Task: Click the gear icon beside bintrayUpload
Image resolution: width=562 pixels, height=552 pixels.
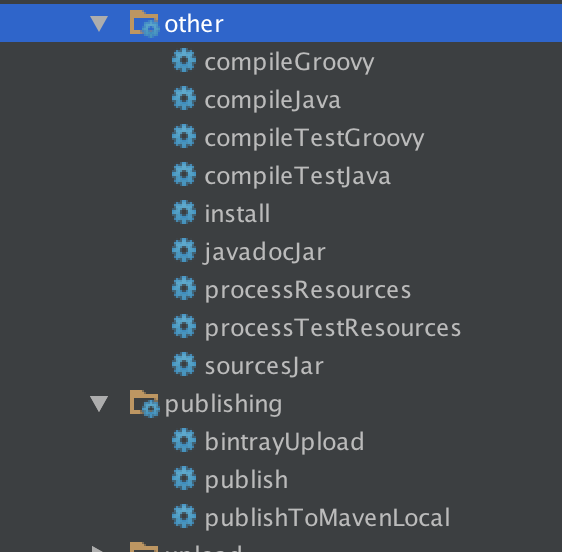Action: 184,440
